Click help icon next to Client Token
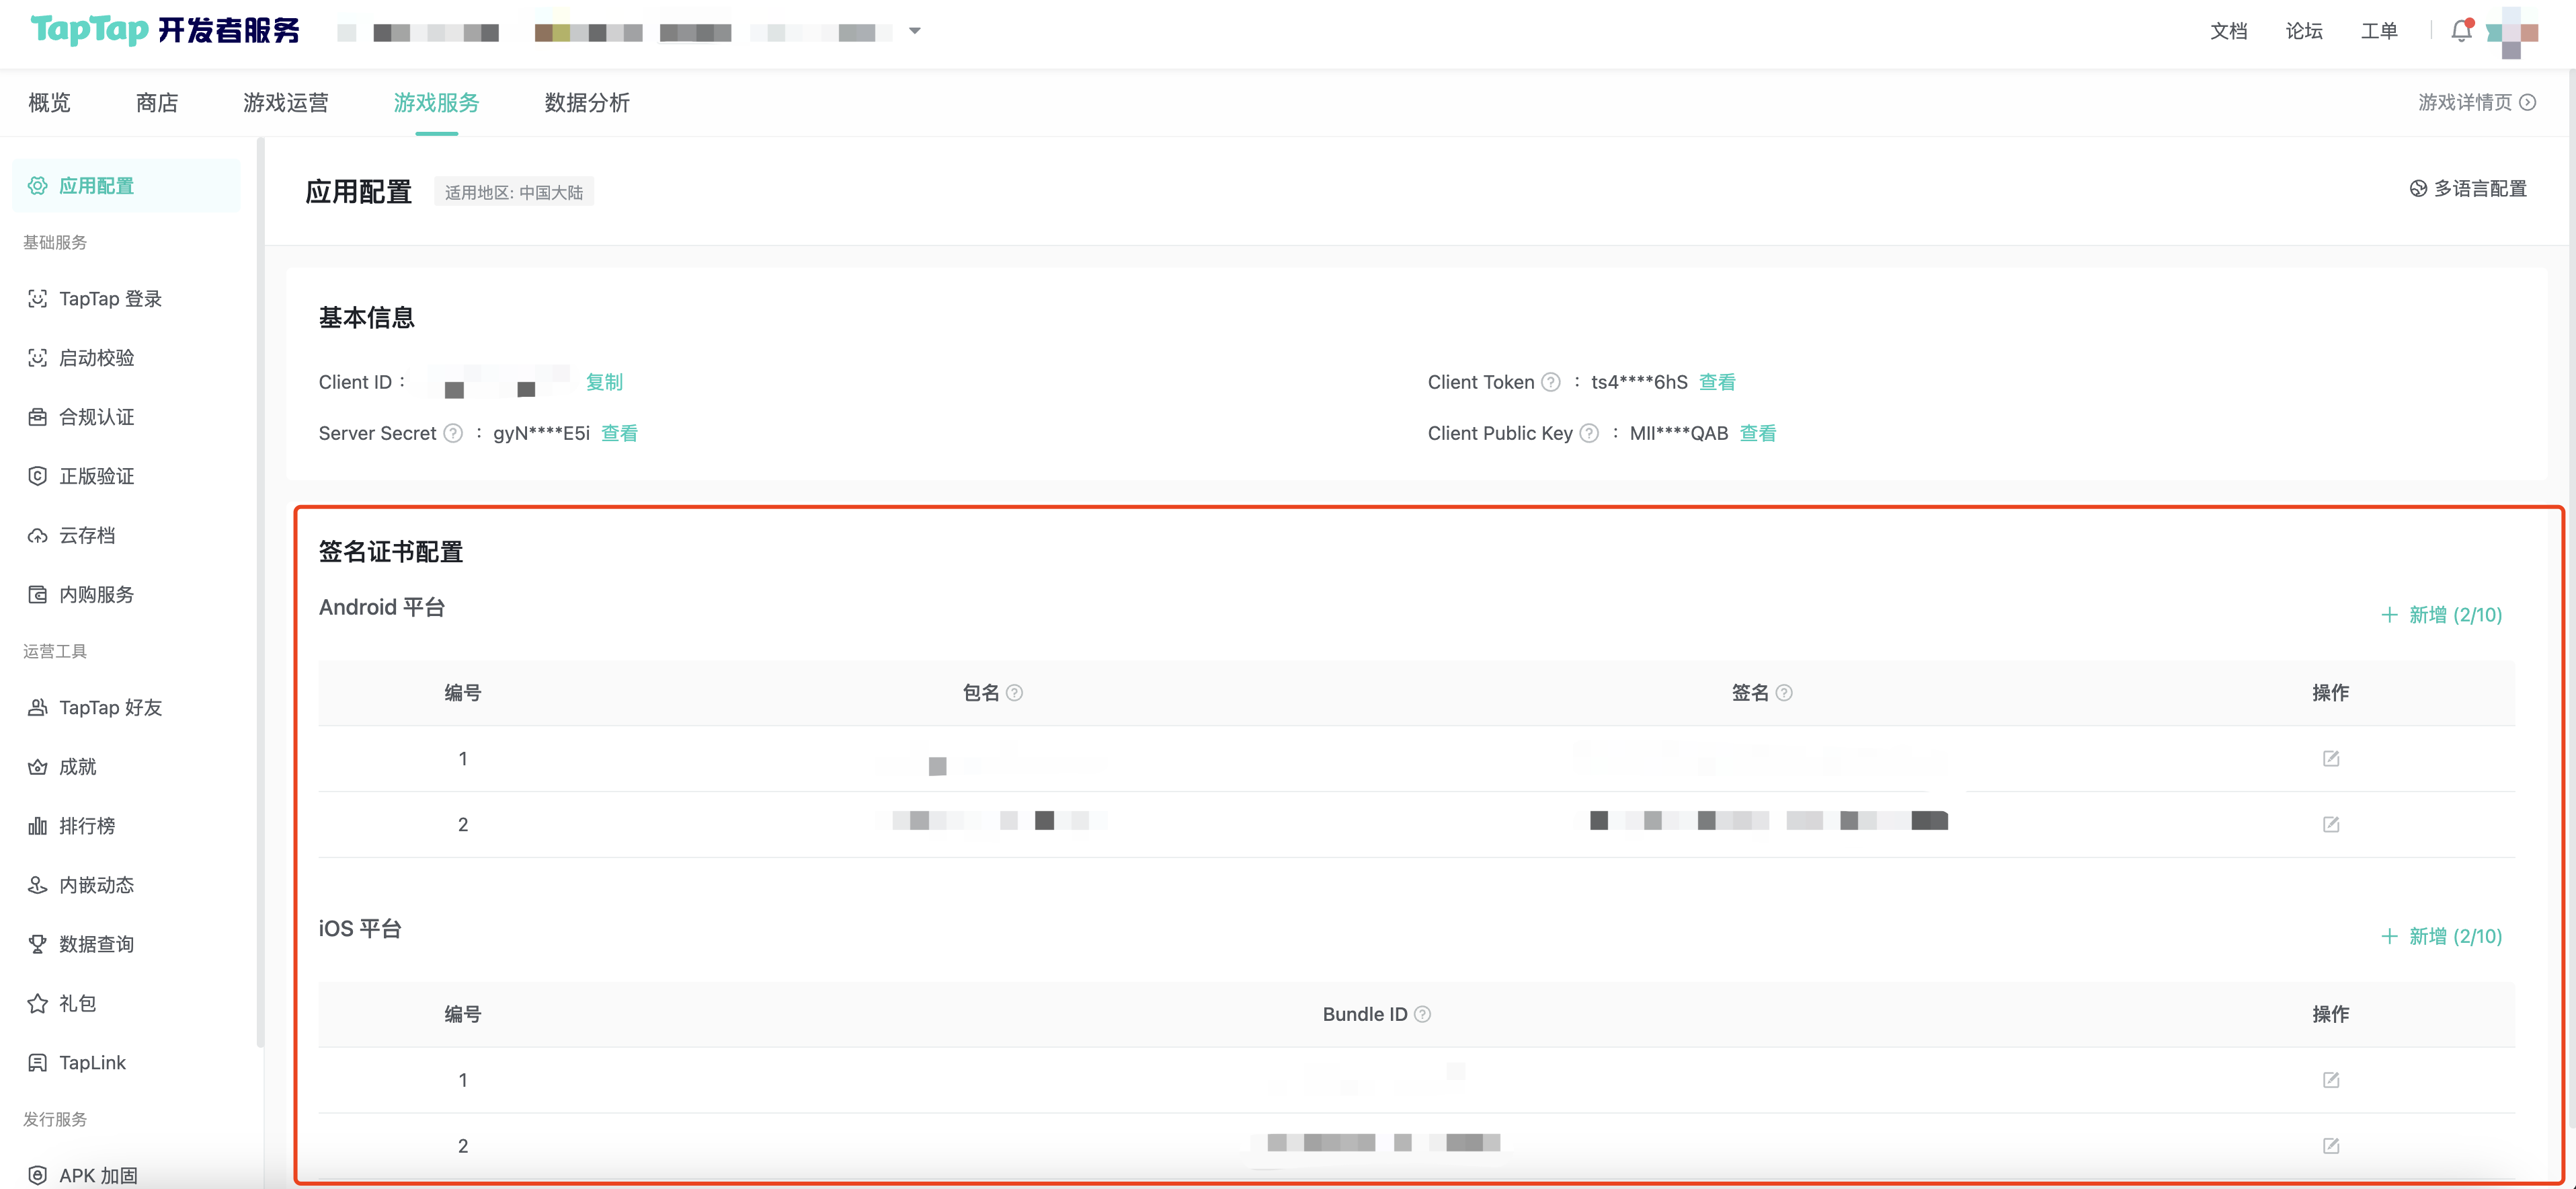This screenshot has height=1189, width=2576. pos(1550,382)
